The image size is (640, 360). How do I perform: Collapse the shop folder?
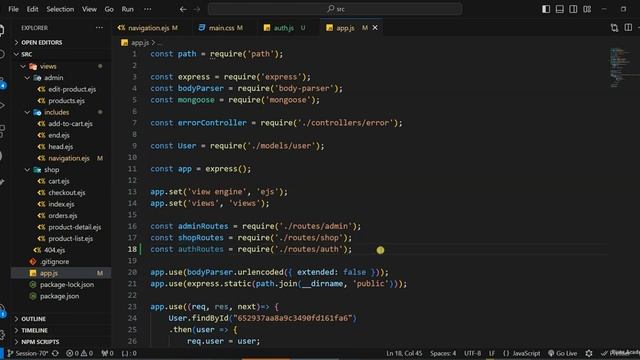pyautogui.click(x=60, y=169)
